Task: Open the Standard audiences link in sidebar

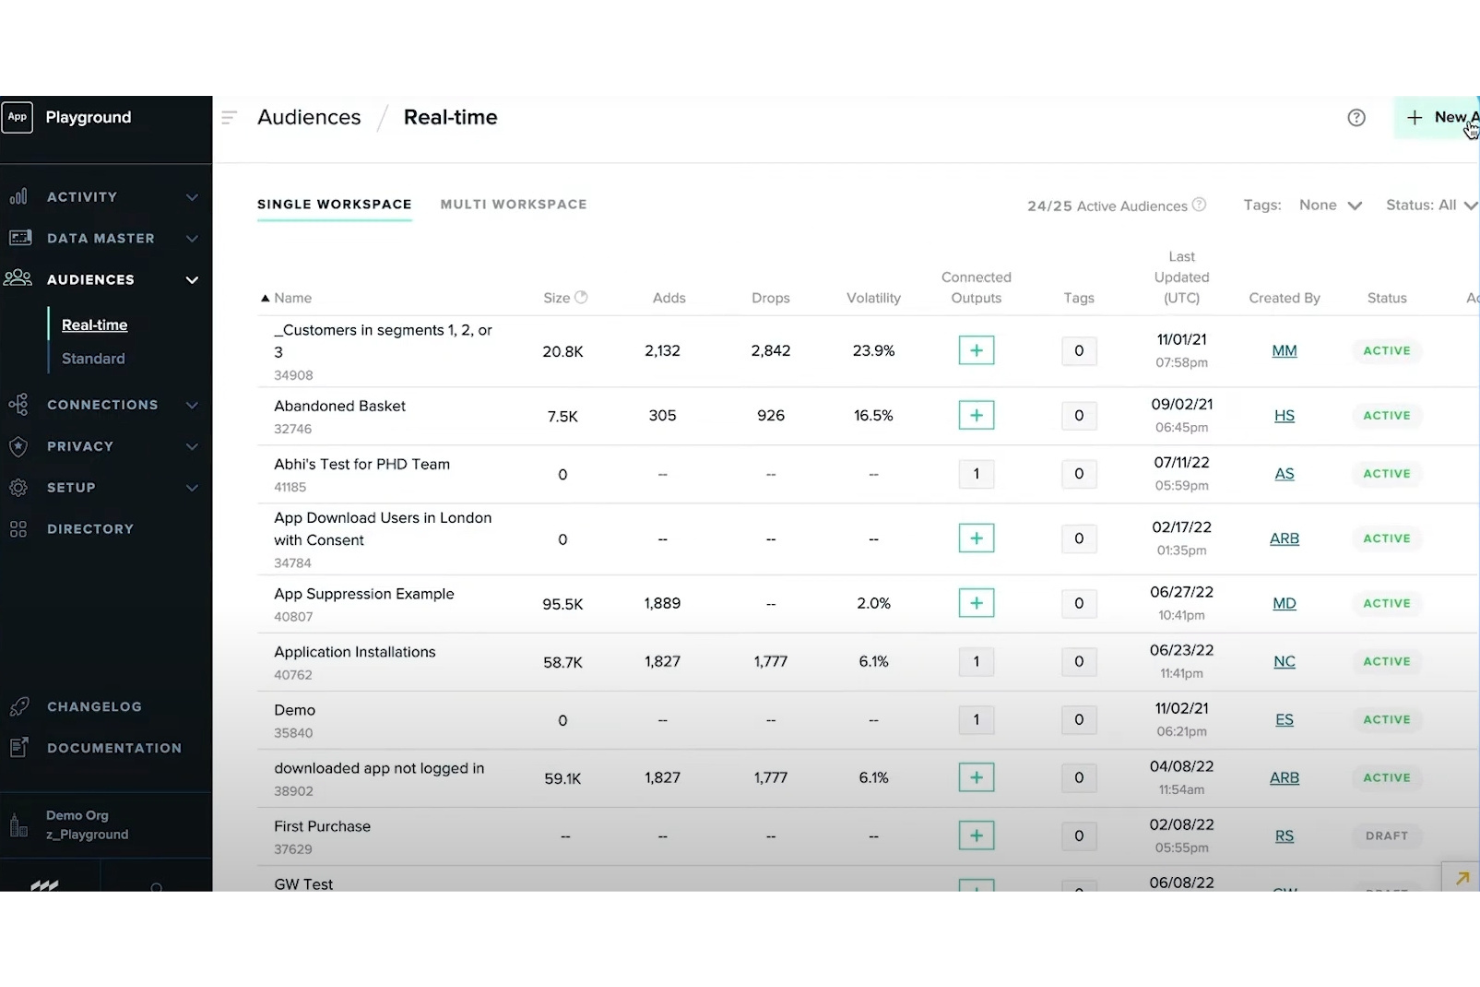Action: [x=92, y=358]
